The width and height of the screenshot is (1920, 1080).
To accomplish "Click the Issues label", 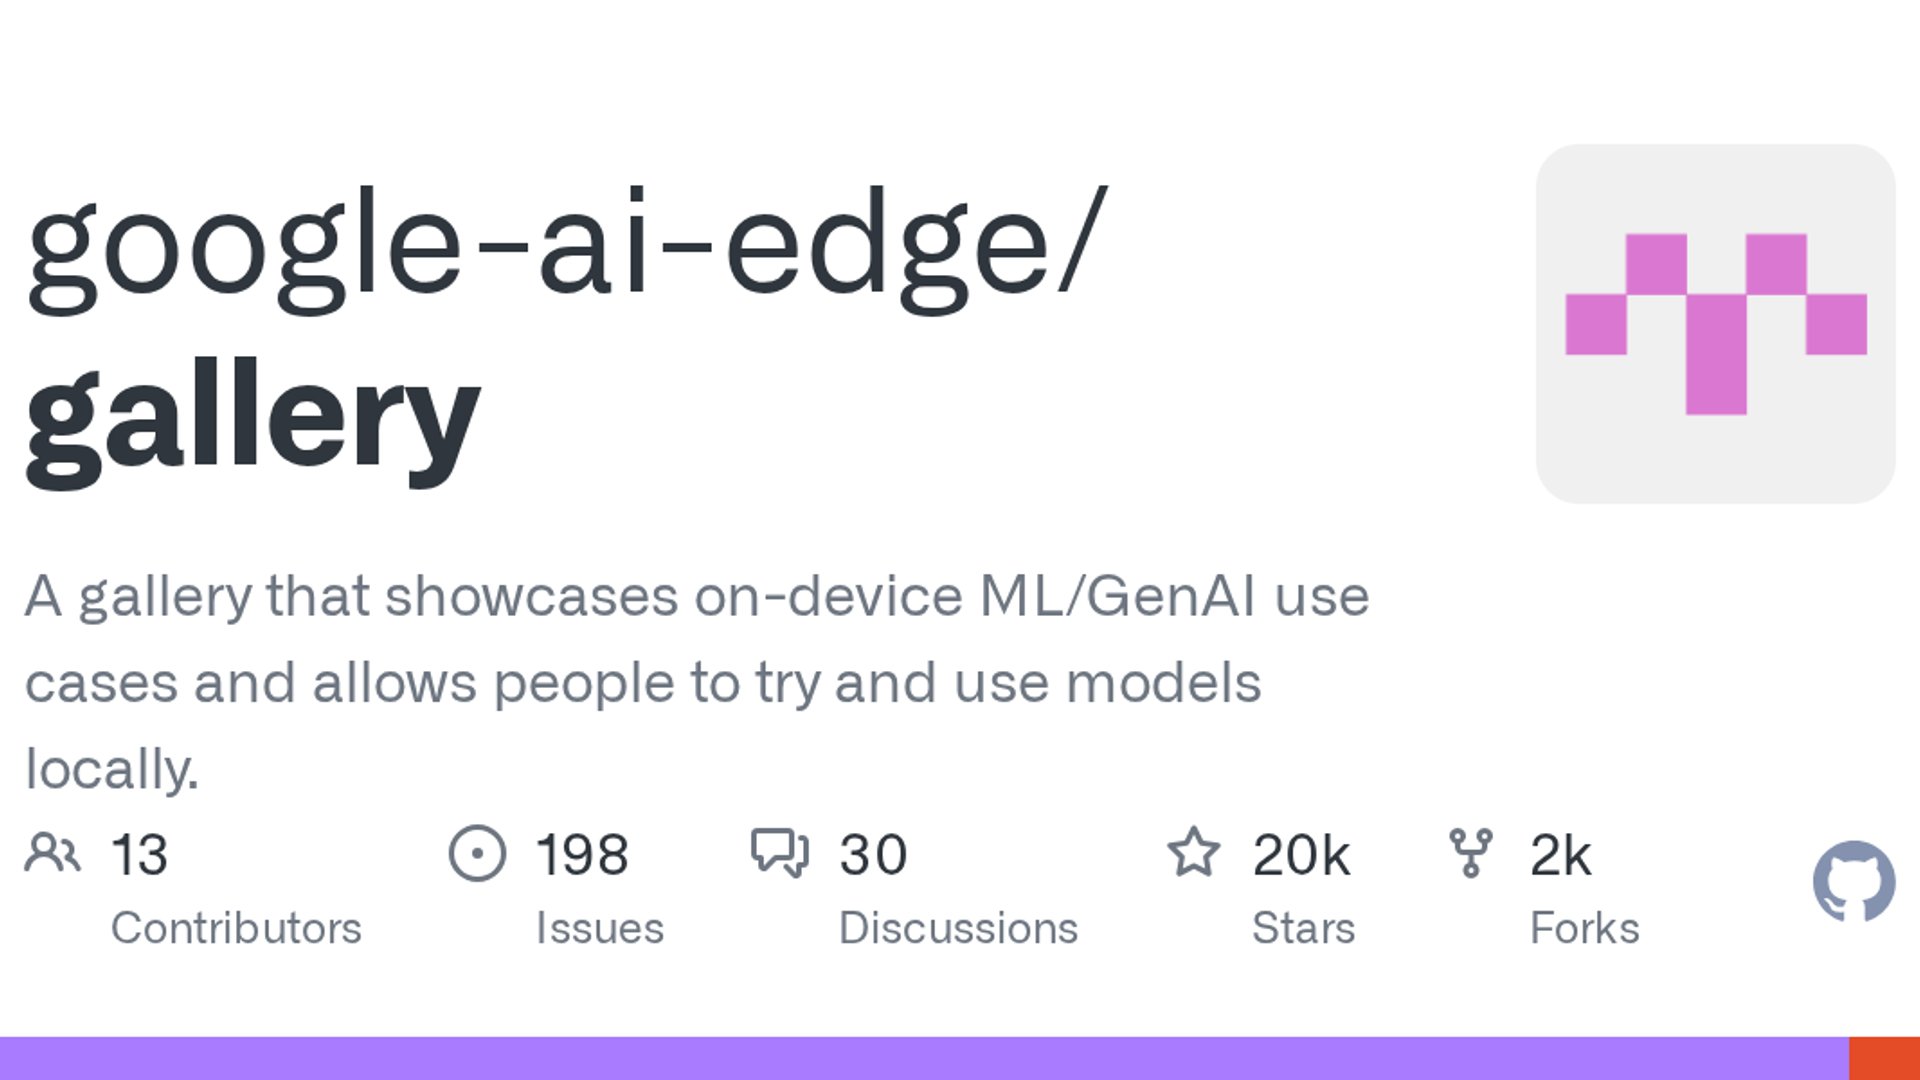I will [x=599, y=928].
